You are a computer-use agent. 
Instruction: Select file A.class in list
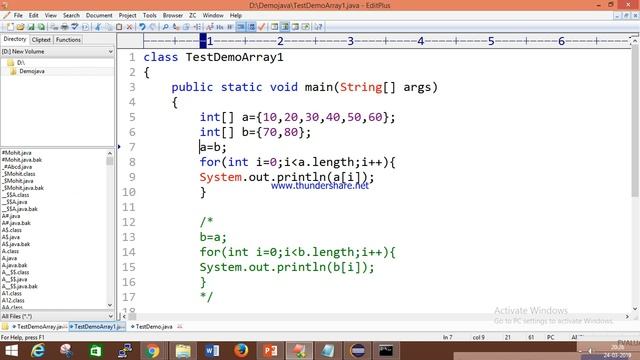pyautogui.click(x=10, y=251)
